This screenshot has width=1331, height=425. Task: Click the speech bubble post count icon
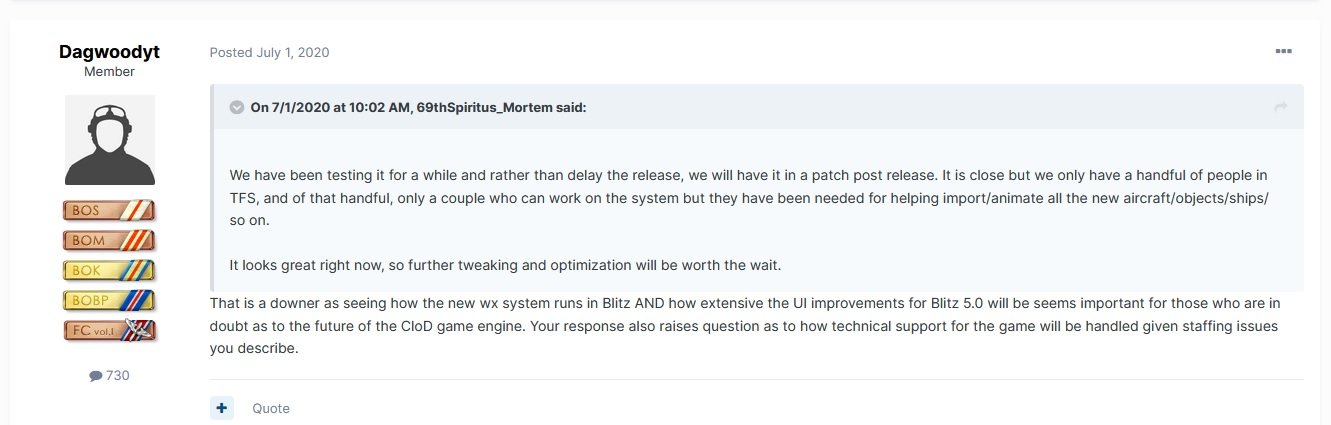tap(95, 376)
